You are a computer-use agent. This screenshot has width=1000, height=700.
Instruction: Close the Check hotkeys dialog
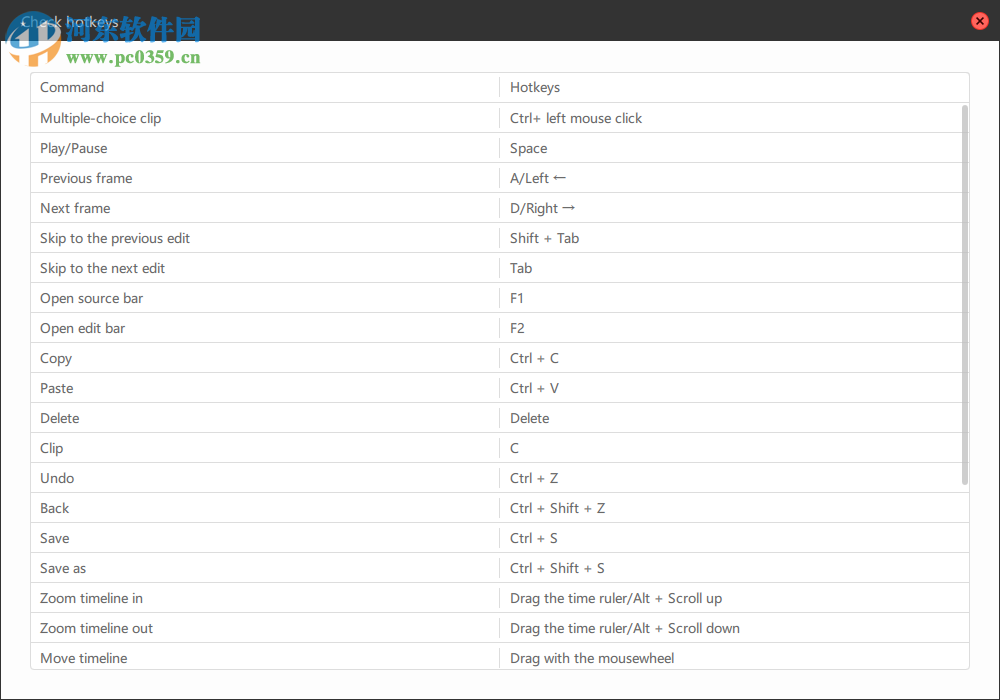[980, 21]
